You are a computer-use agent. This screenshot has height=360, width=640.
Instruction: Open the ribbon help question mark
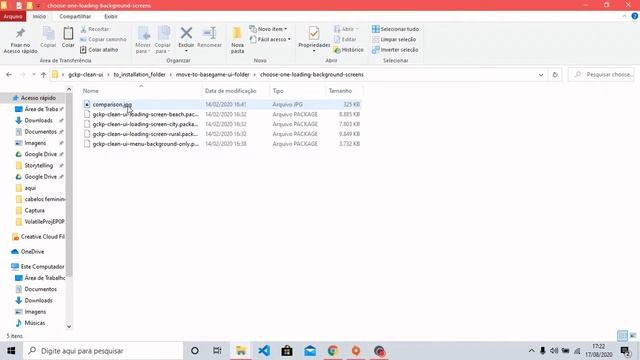click(x=635, y=16)
